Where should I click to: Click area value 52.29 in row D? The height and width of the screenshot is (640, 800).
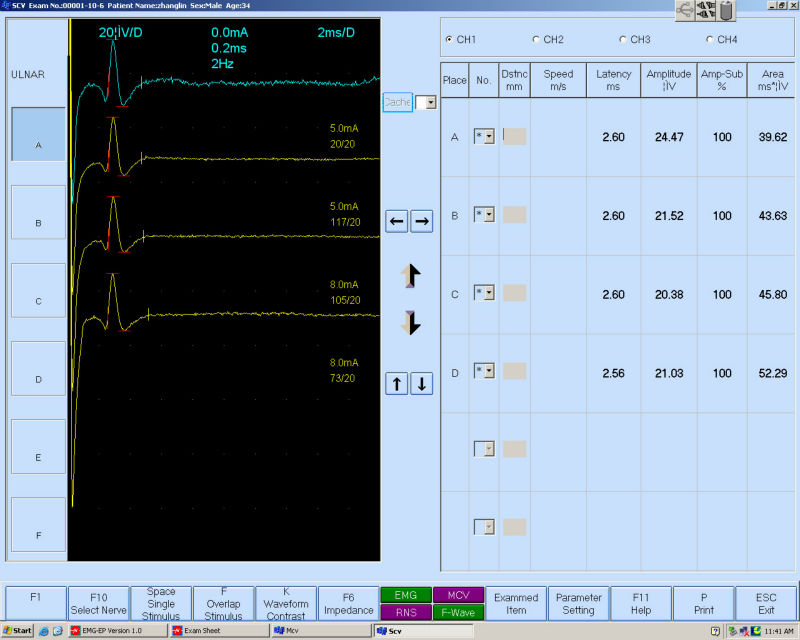(x=772, y=373)
